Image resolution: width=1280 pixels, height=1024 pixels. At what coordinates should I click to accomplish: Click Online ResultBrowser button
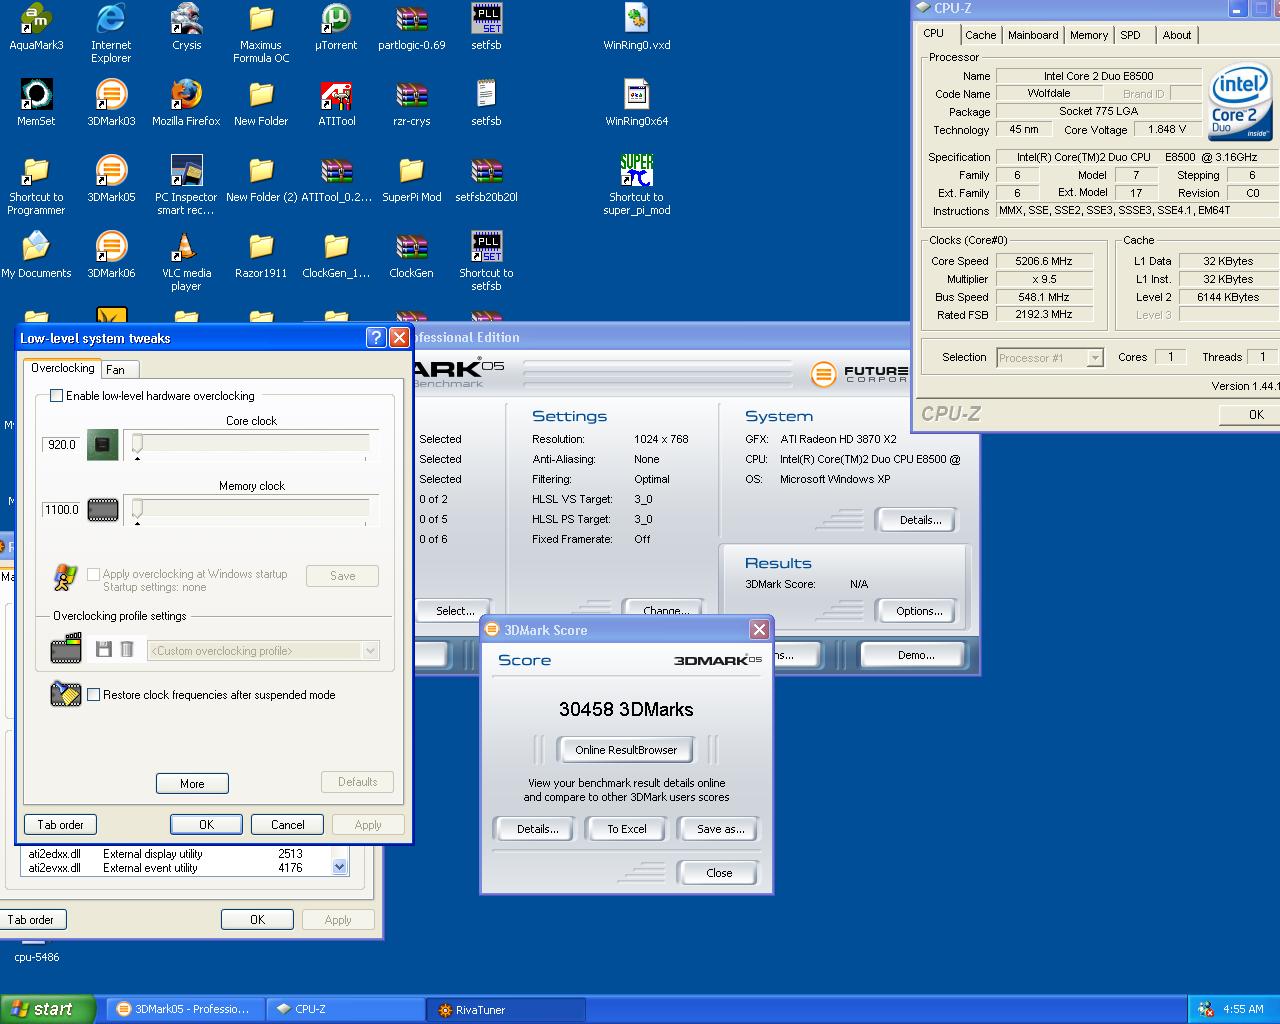coord(626,750)
